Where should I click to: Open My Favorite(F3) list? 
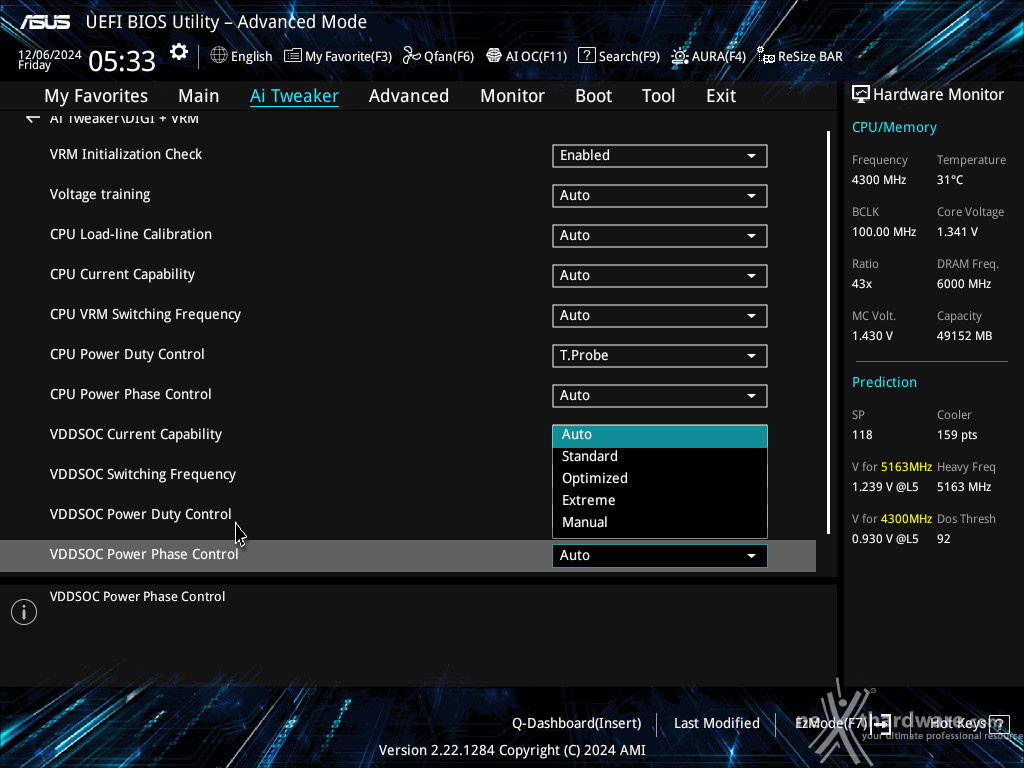click(x=338, y=56)
